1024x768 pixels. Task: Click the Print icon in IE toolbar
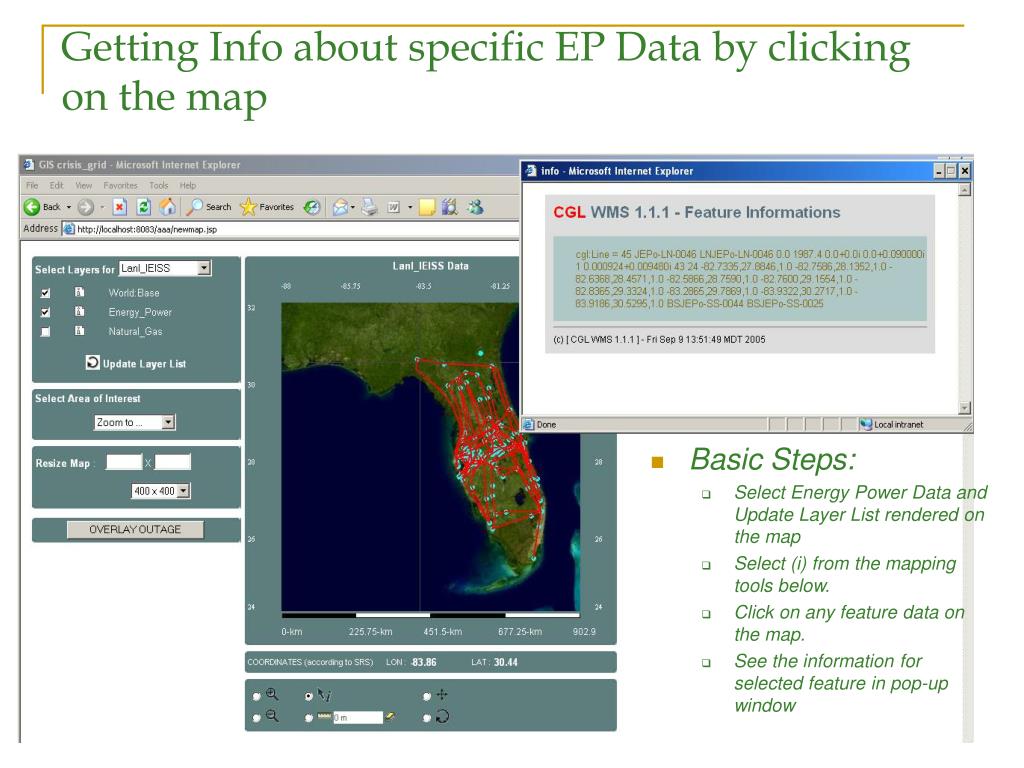370,207
